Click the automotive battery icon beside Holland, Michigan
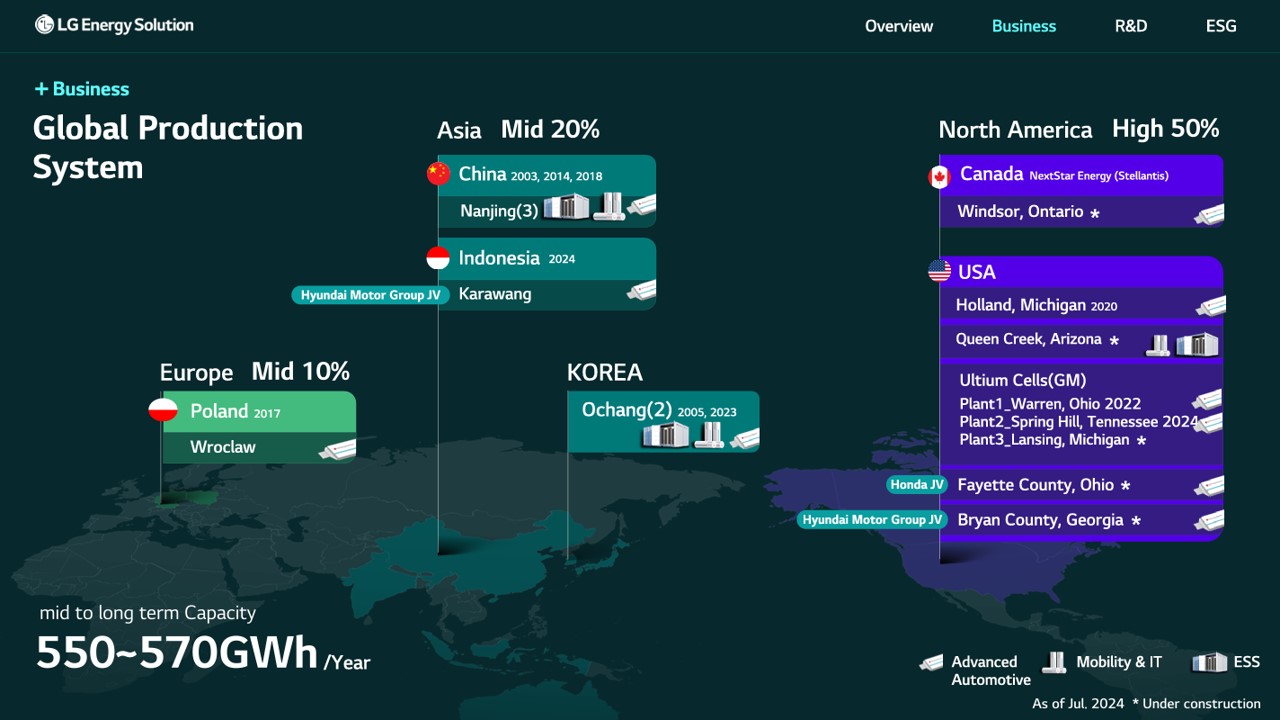Screen dimensions: 1280x720 (x=1210, y=306)
